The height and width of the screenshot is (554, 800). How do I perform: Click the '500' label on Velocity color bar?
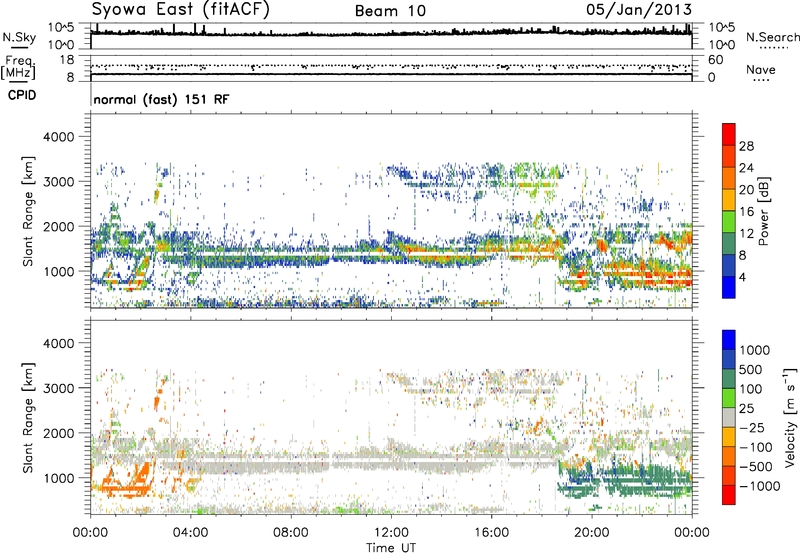point(751,369)
